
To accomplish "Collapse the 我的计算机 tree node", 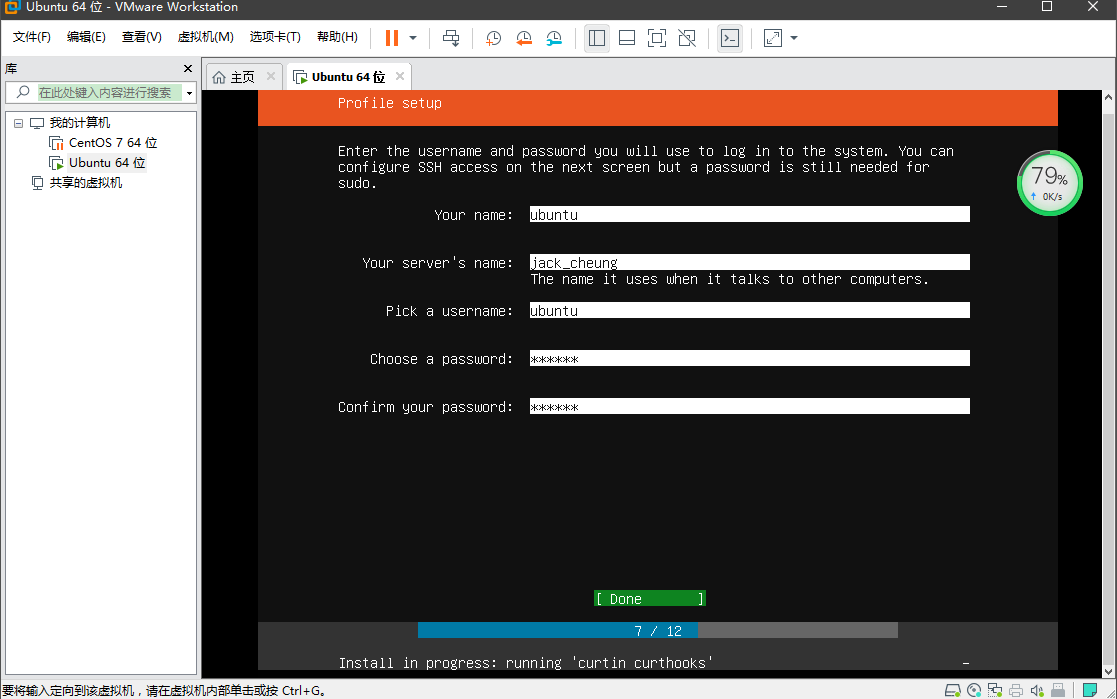I will 19,123.
